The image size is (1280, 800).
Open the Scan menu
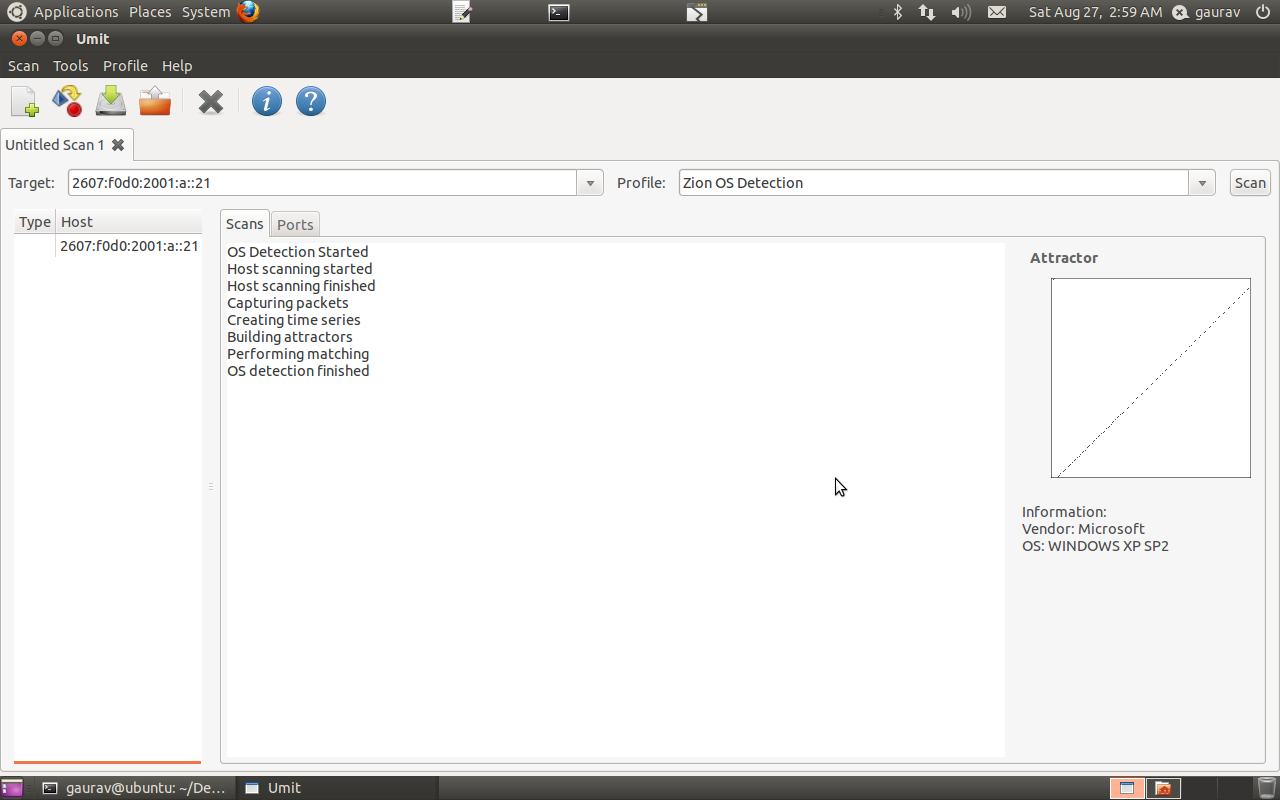click(x=24, y=66)
